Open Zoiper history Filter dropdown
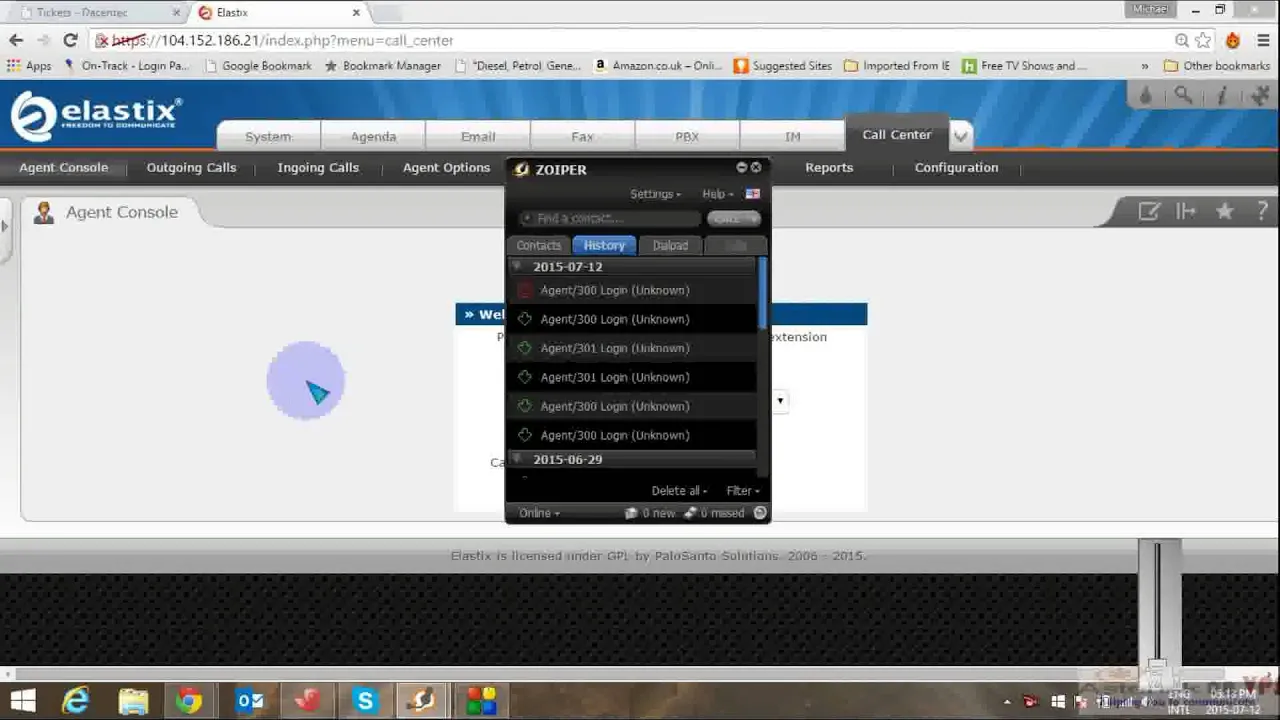This screenshot has height=720, width=1280. (743, 491)
